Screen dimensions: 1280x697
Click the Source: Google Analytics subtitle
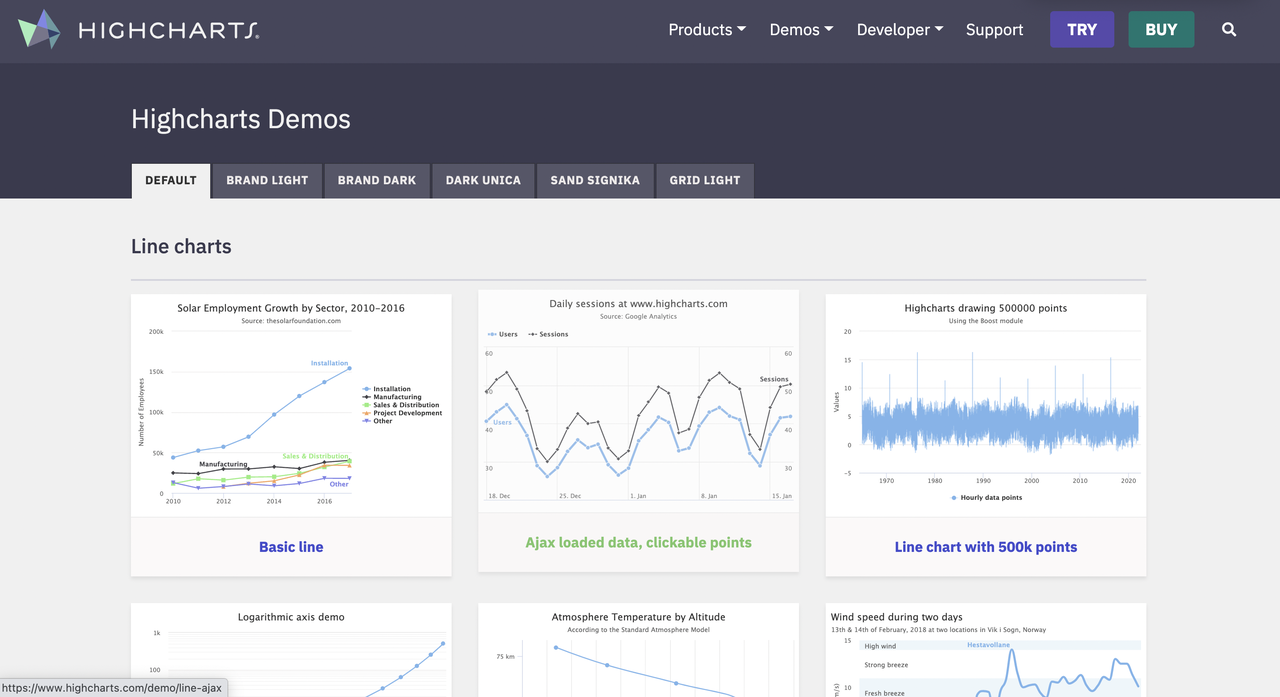638,316
